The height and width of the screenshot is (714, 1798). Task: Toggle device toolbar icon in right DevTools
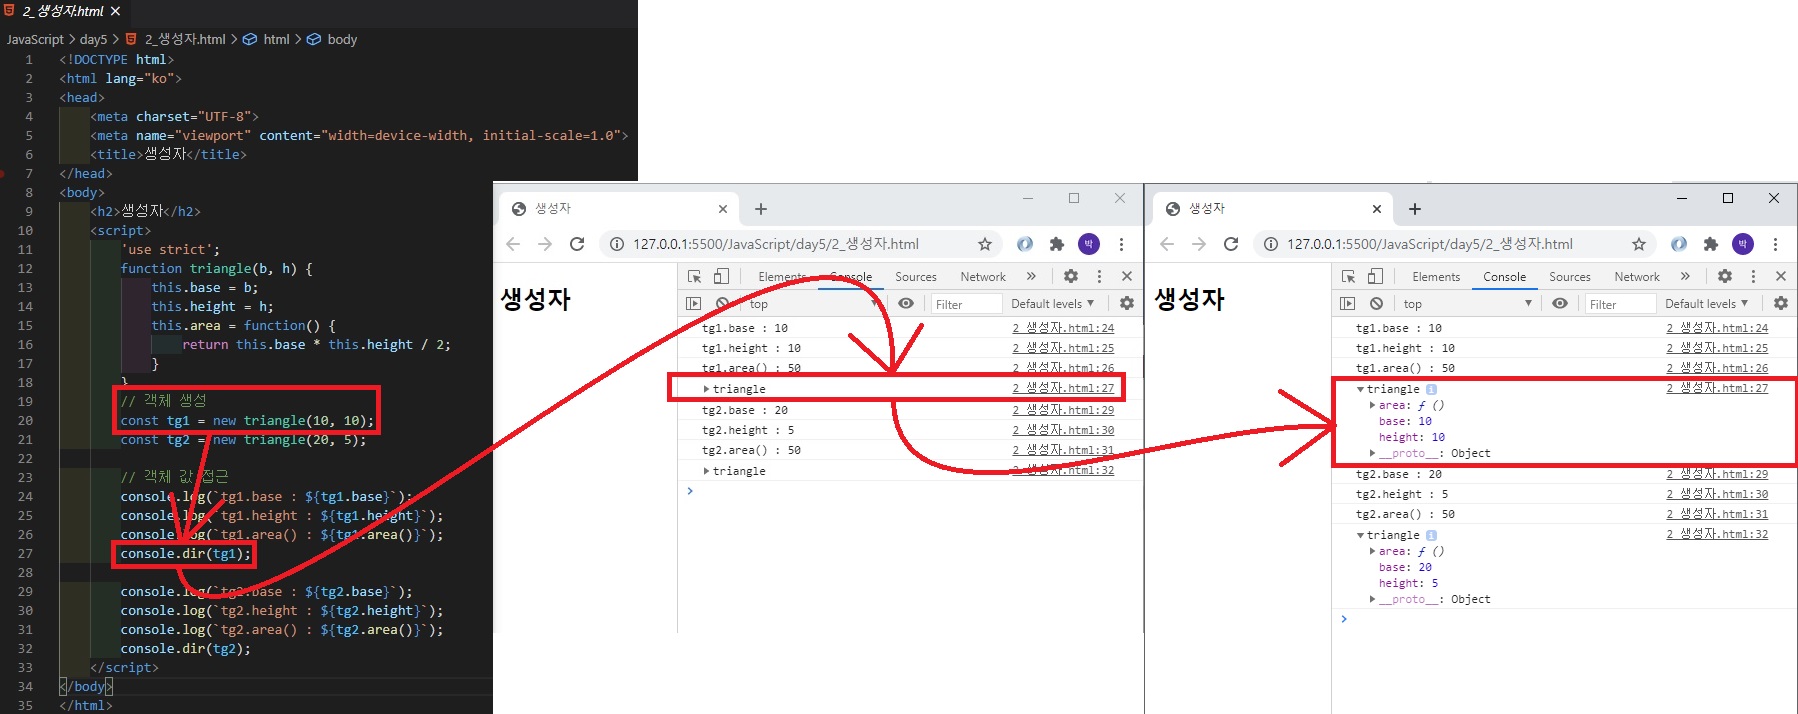1375,276
